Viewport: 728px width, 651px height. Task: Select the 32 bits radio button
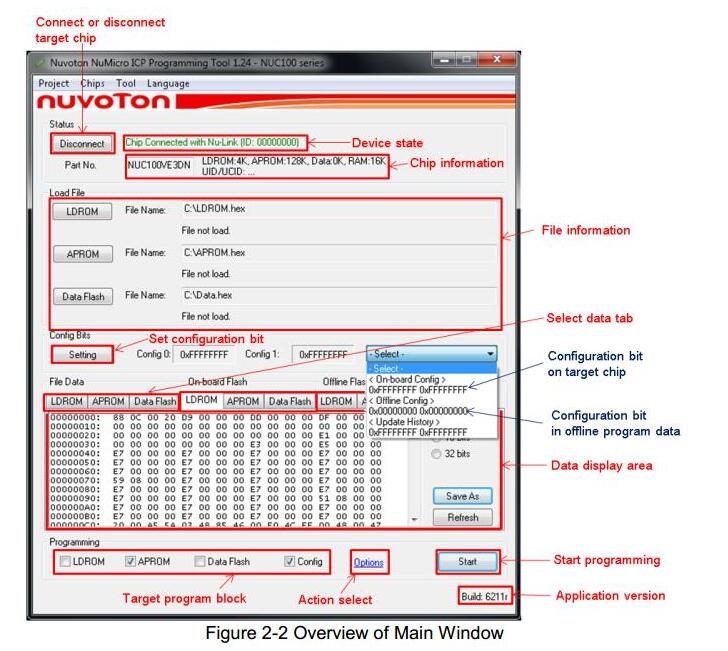point(436,454)
